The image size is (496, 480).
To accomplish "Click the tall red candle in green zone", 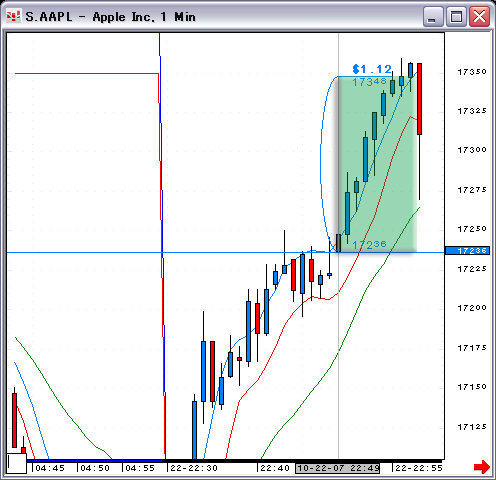I will [419, 99].
